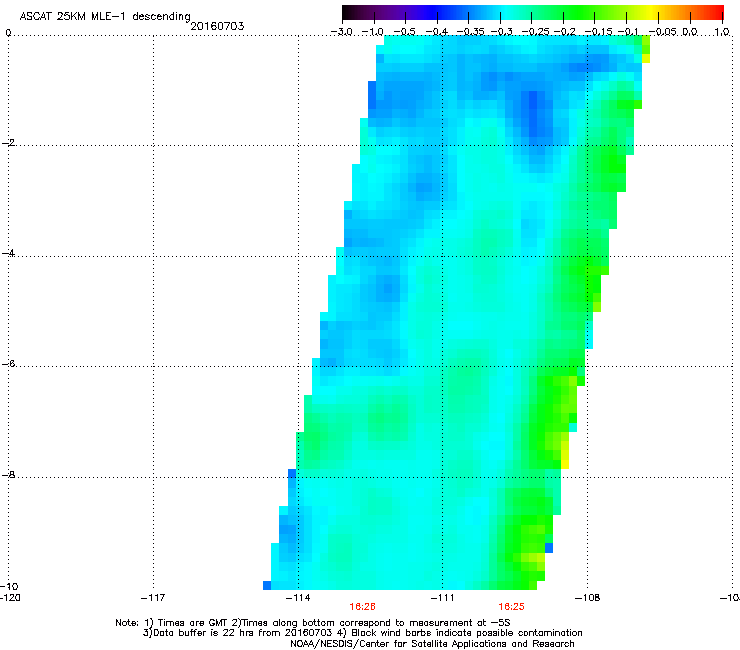Viewport: 740px width, 650px height.
Task: Click the note line starting "Note: 1) Times are GMT"
Action: pyautogui.click(x=313, y=623)
